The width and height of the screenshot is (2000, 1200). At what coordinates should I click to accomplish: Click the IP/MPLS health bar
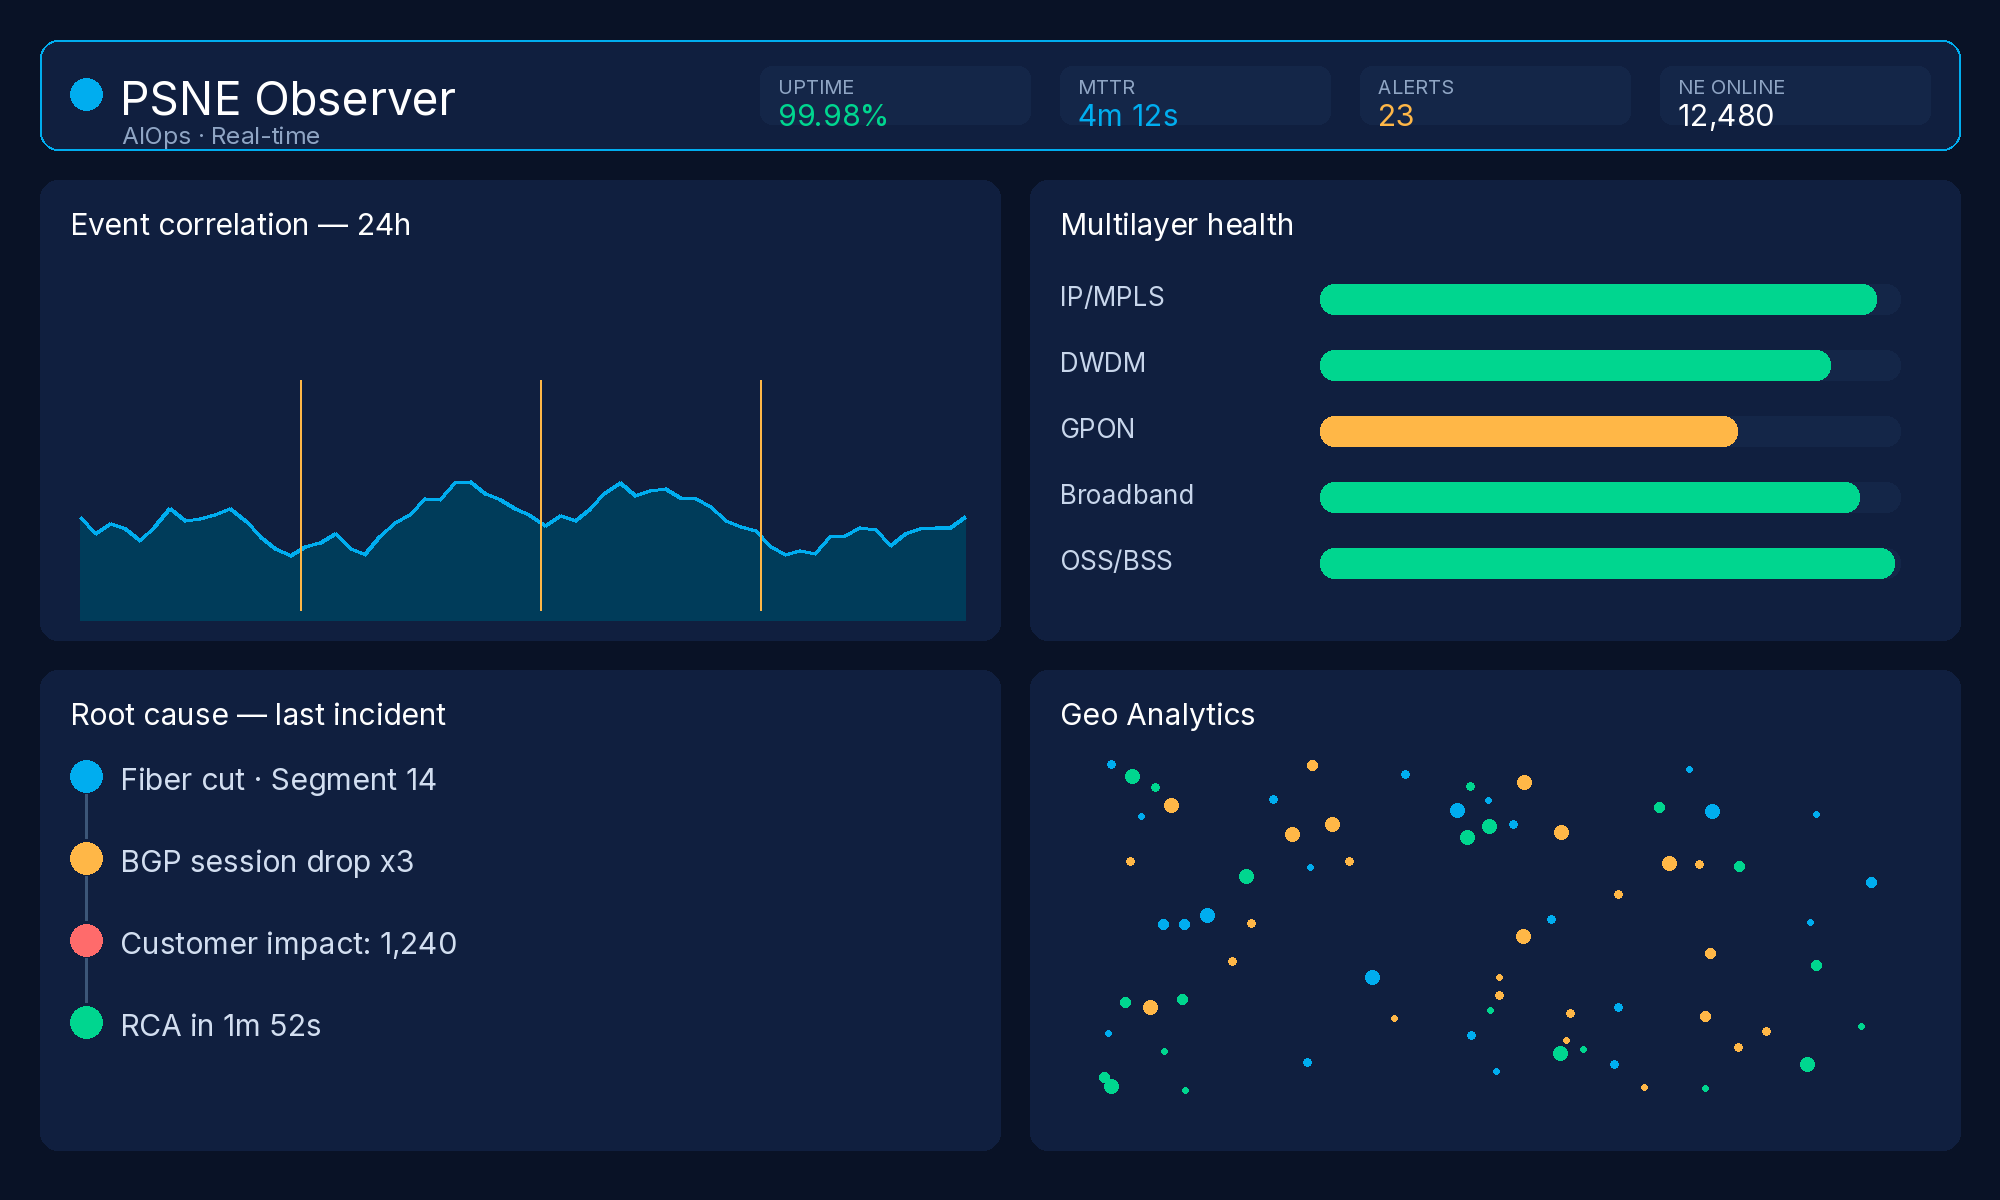[1610, 300]
